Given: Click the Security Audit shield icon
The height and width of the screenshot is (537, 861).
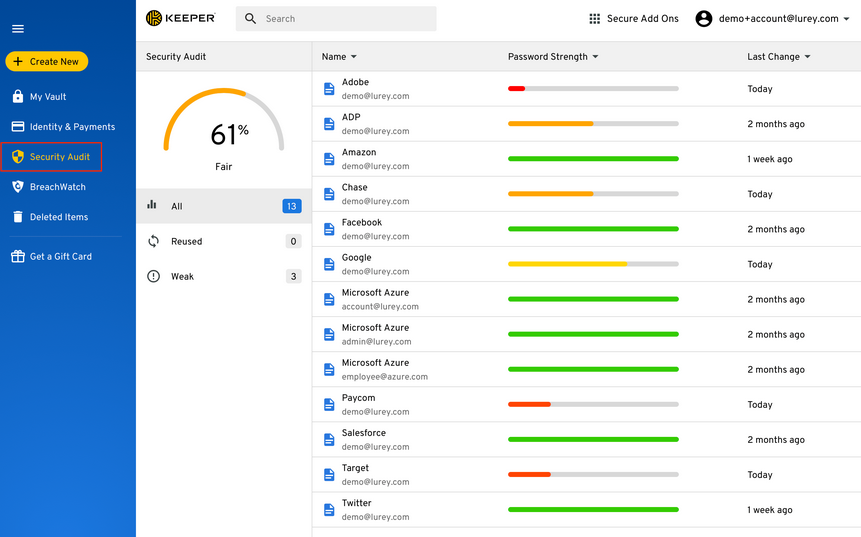Looking at the screenshot, I should pos(18,156).
